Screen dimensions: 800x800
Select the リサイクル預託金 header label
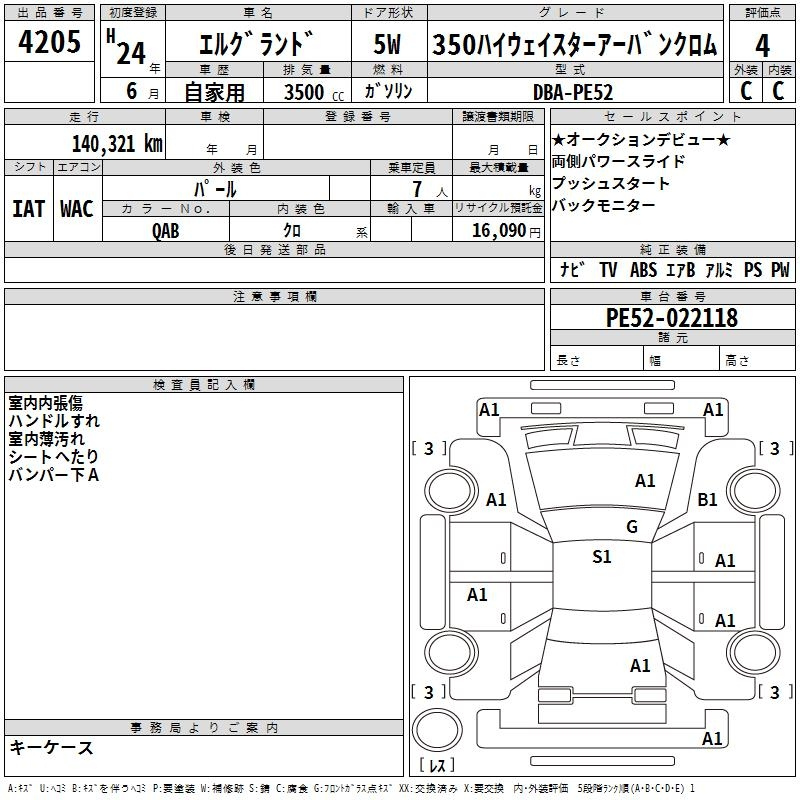[x=498, y=208]
